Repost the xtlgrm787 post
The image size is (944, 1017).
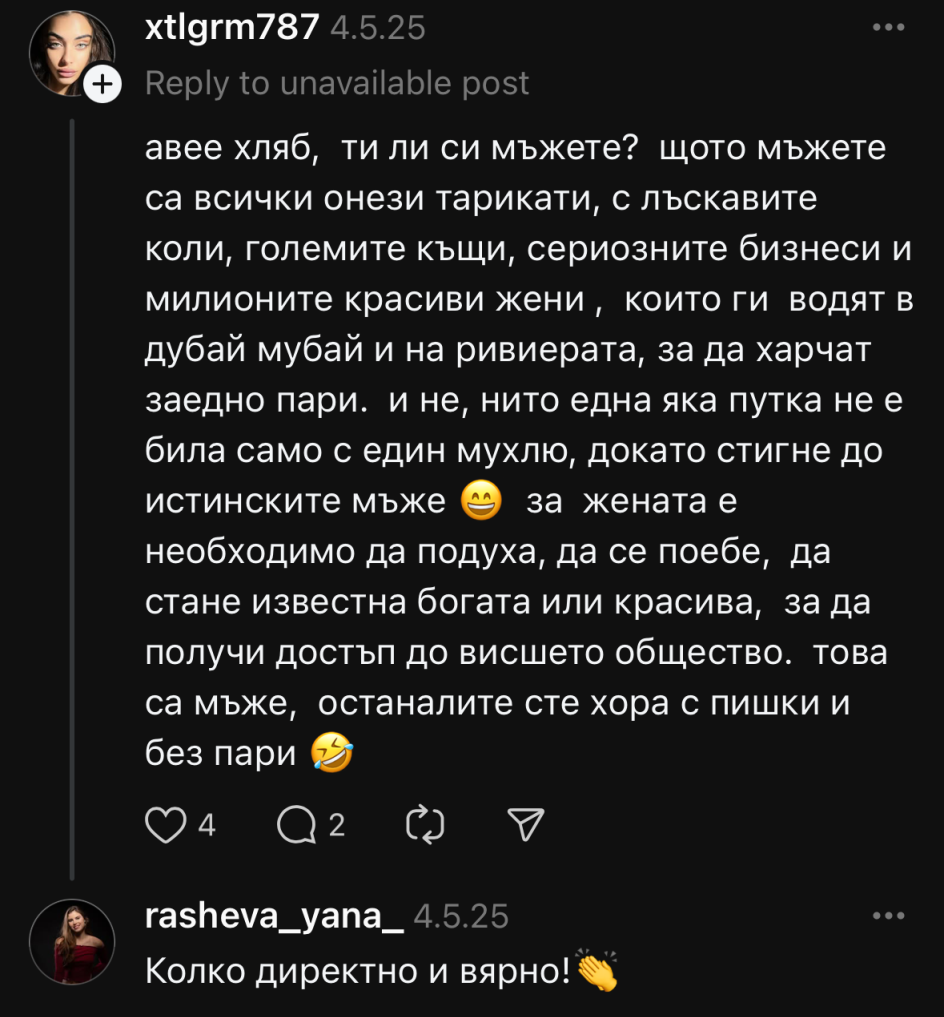[426, 824]
